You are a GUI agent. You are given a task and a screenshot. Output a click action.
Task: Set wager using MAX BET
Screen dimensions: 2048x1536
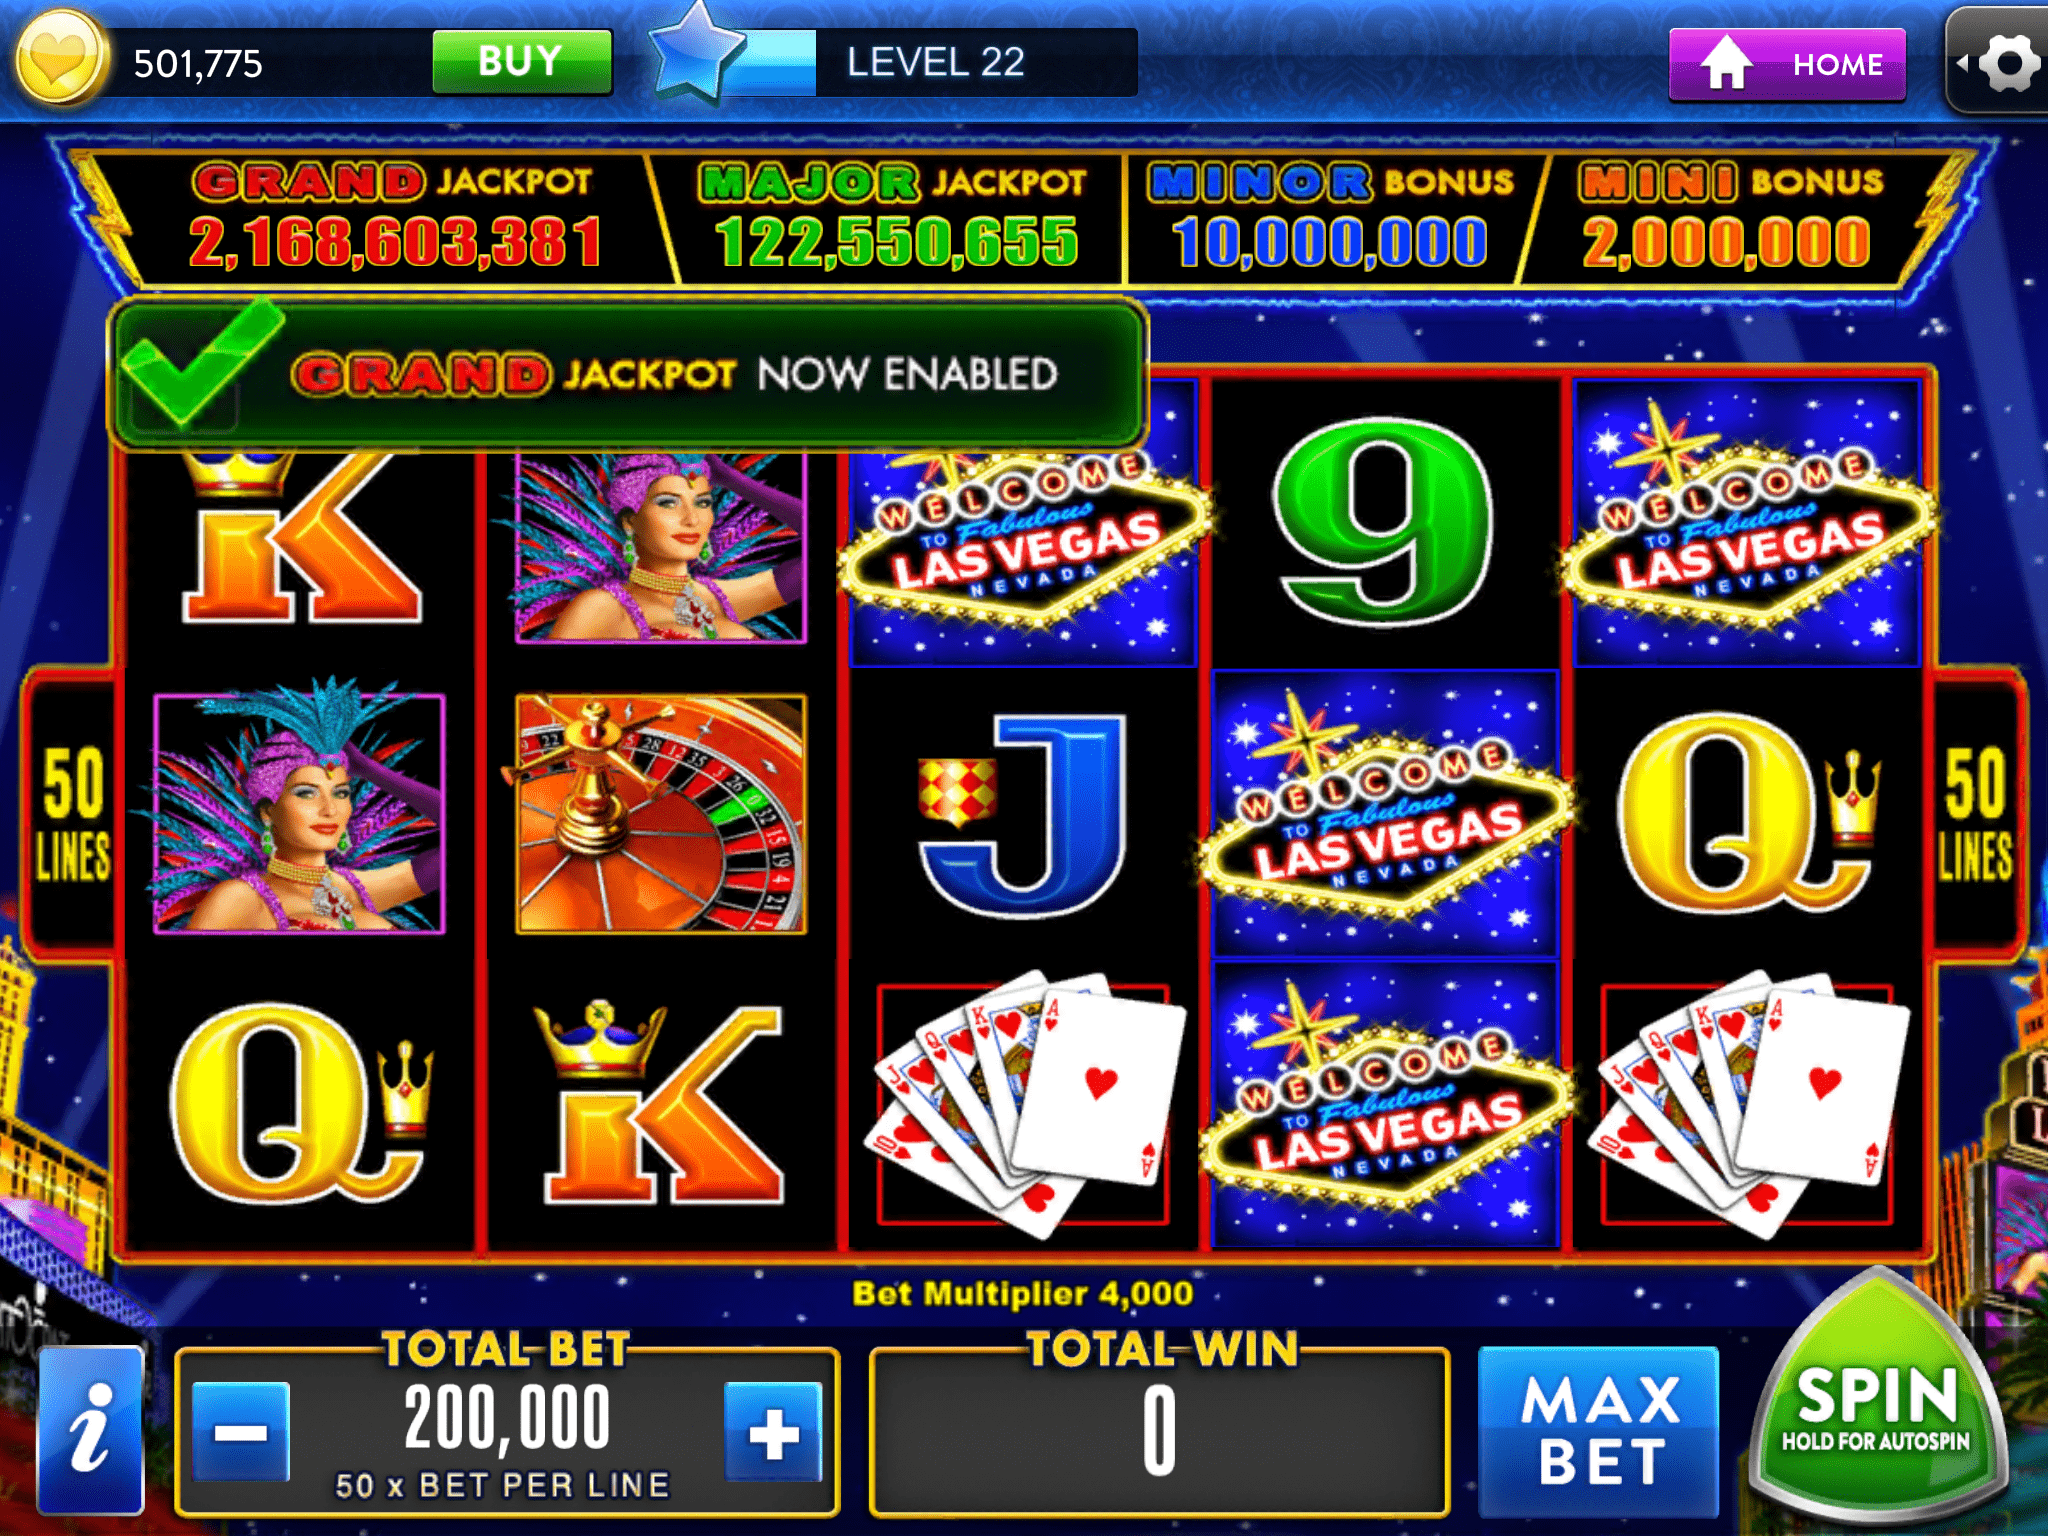point(1598,1430)
